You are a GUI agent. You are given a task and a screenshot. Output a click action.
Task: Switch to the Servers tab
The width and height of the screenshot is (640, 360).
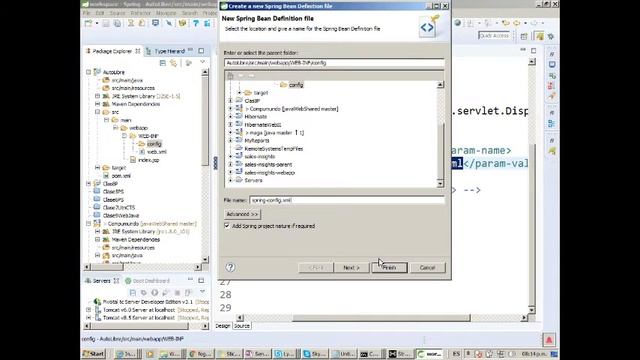[x=101, y=281]
